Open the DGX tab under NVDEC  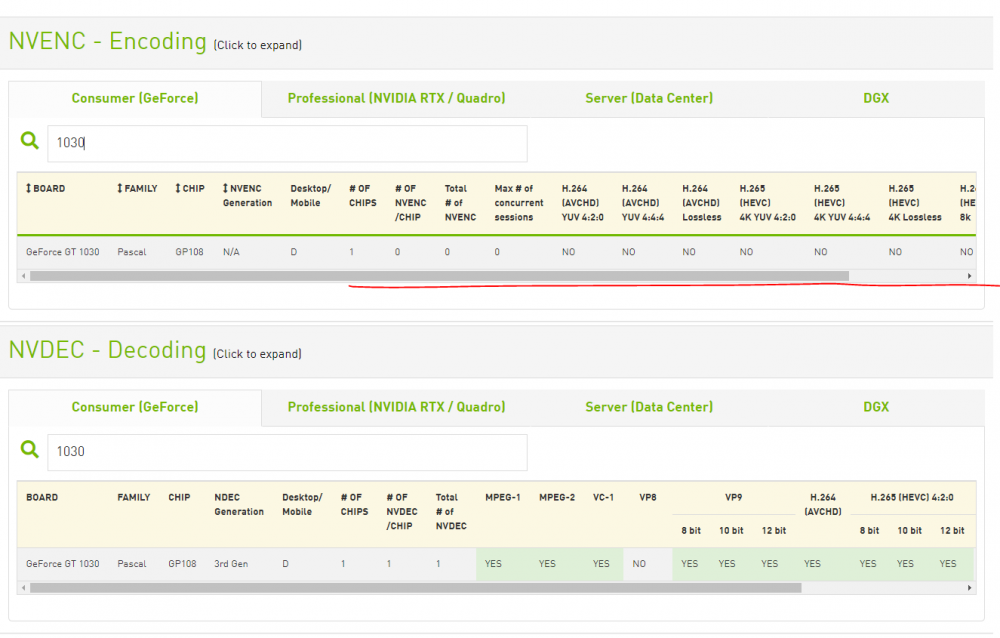876,407
